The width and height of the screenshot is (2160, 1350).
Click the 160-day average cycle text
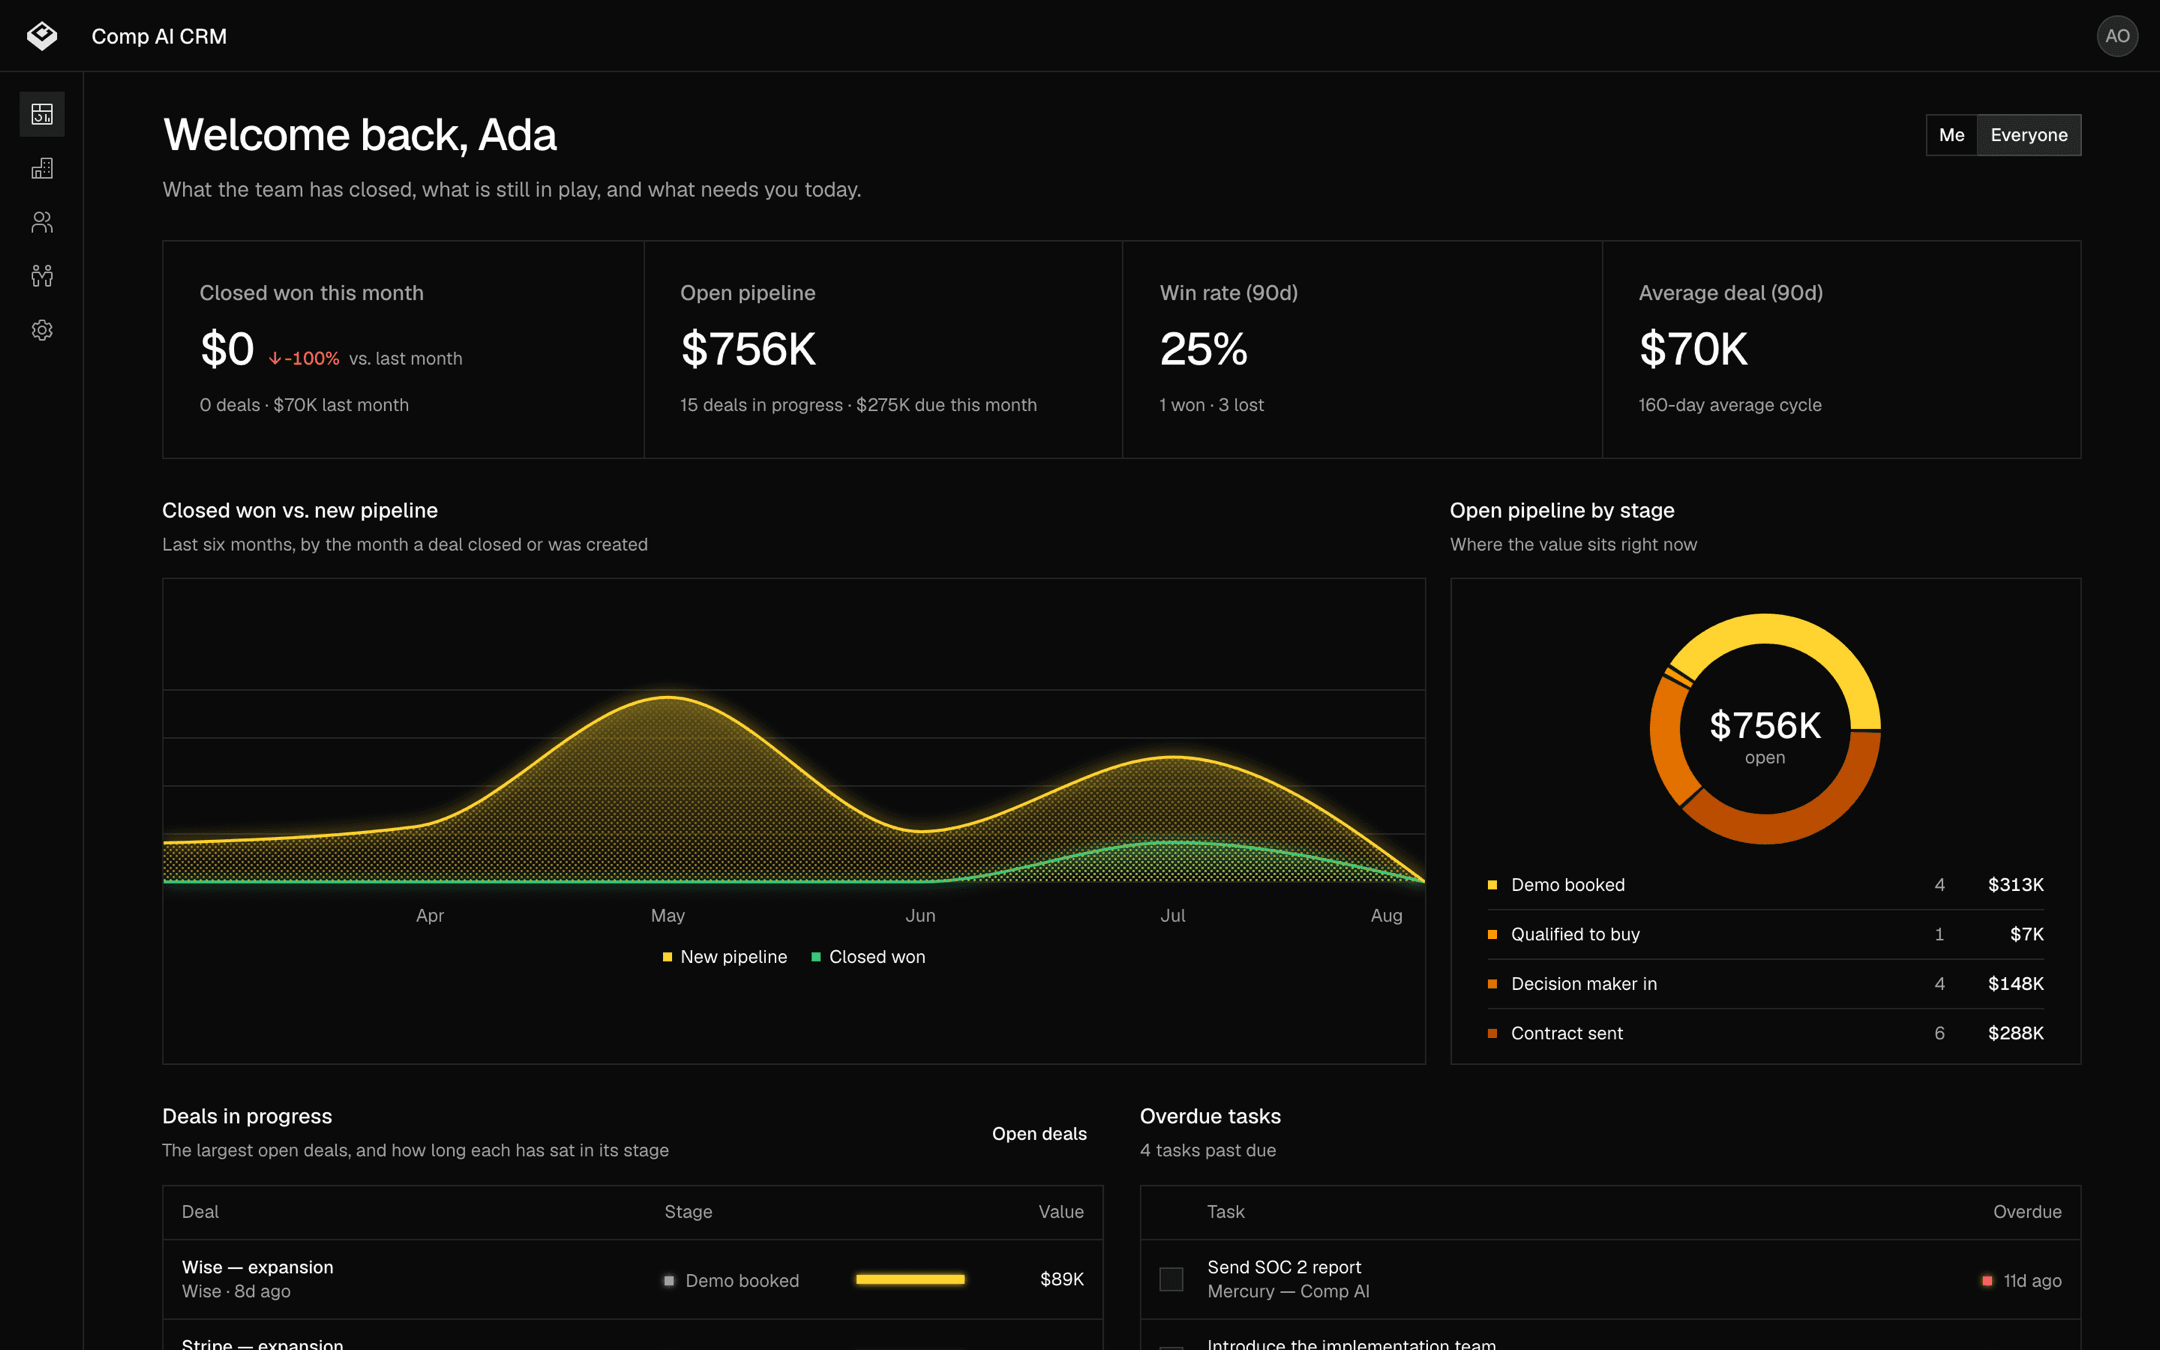(1730, 405)
